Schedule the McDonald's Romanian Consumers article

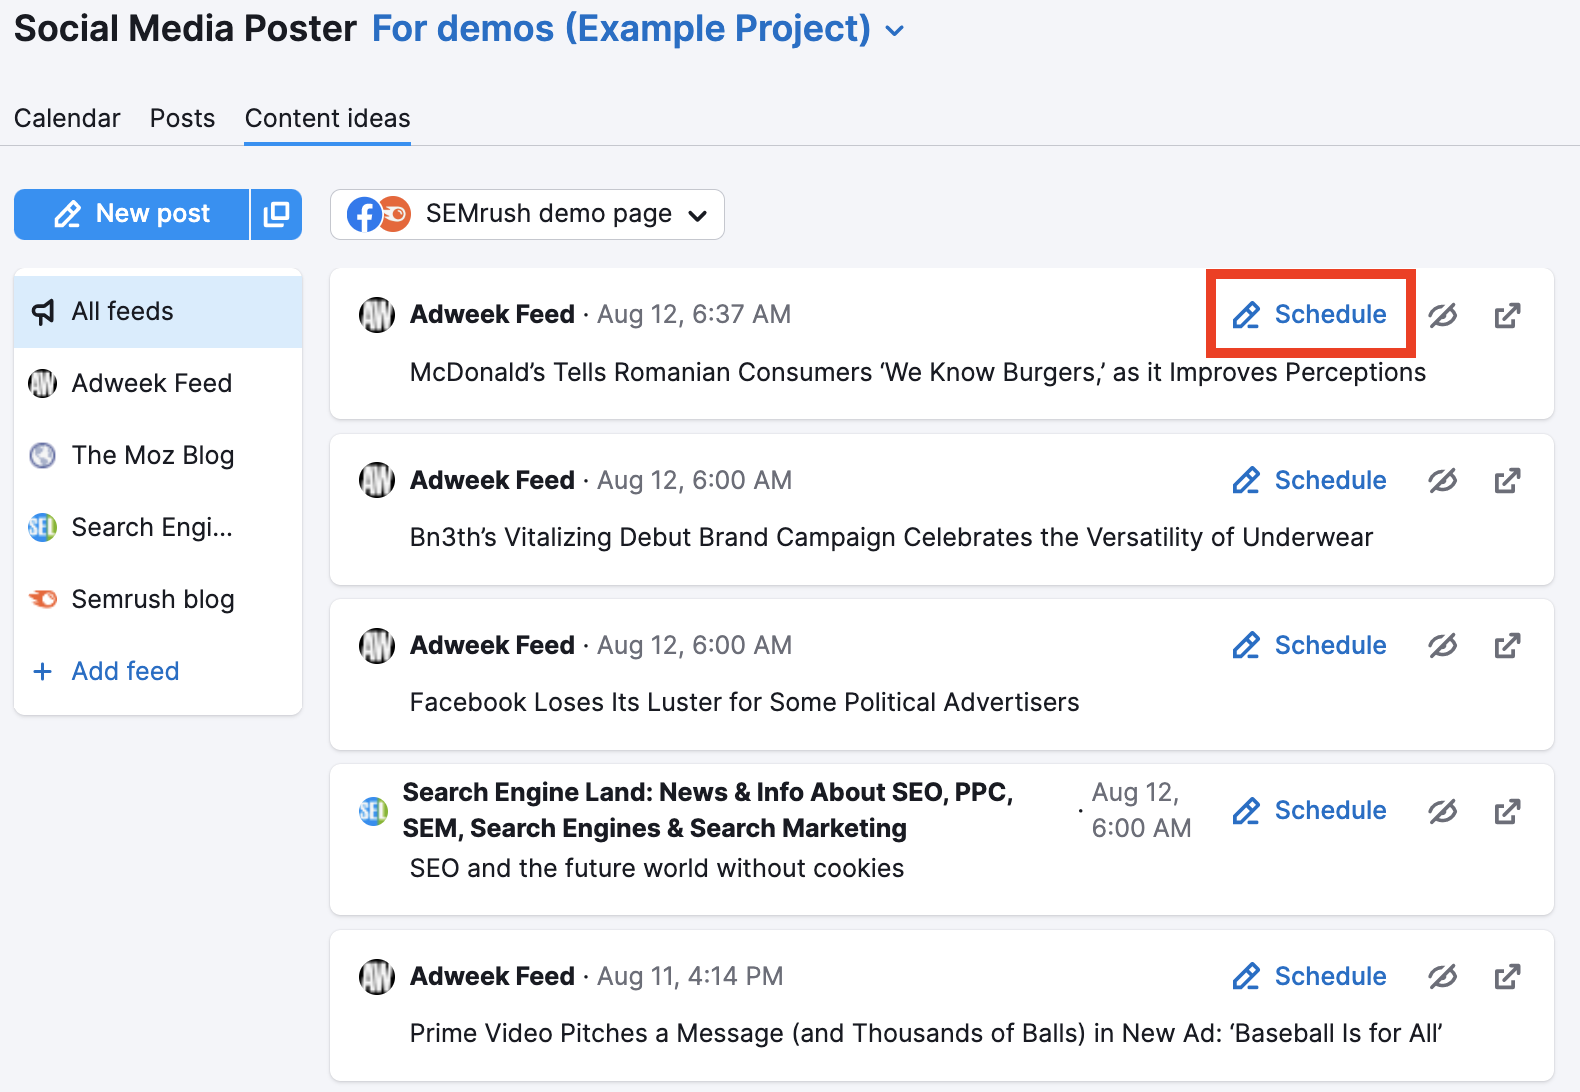click(1310, 314)
